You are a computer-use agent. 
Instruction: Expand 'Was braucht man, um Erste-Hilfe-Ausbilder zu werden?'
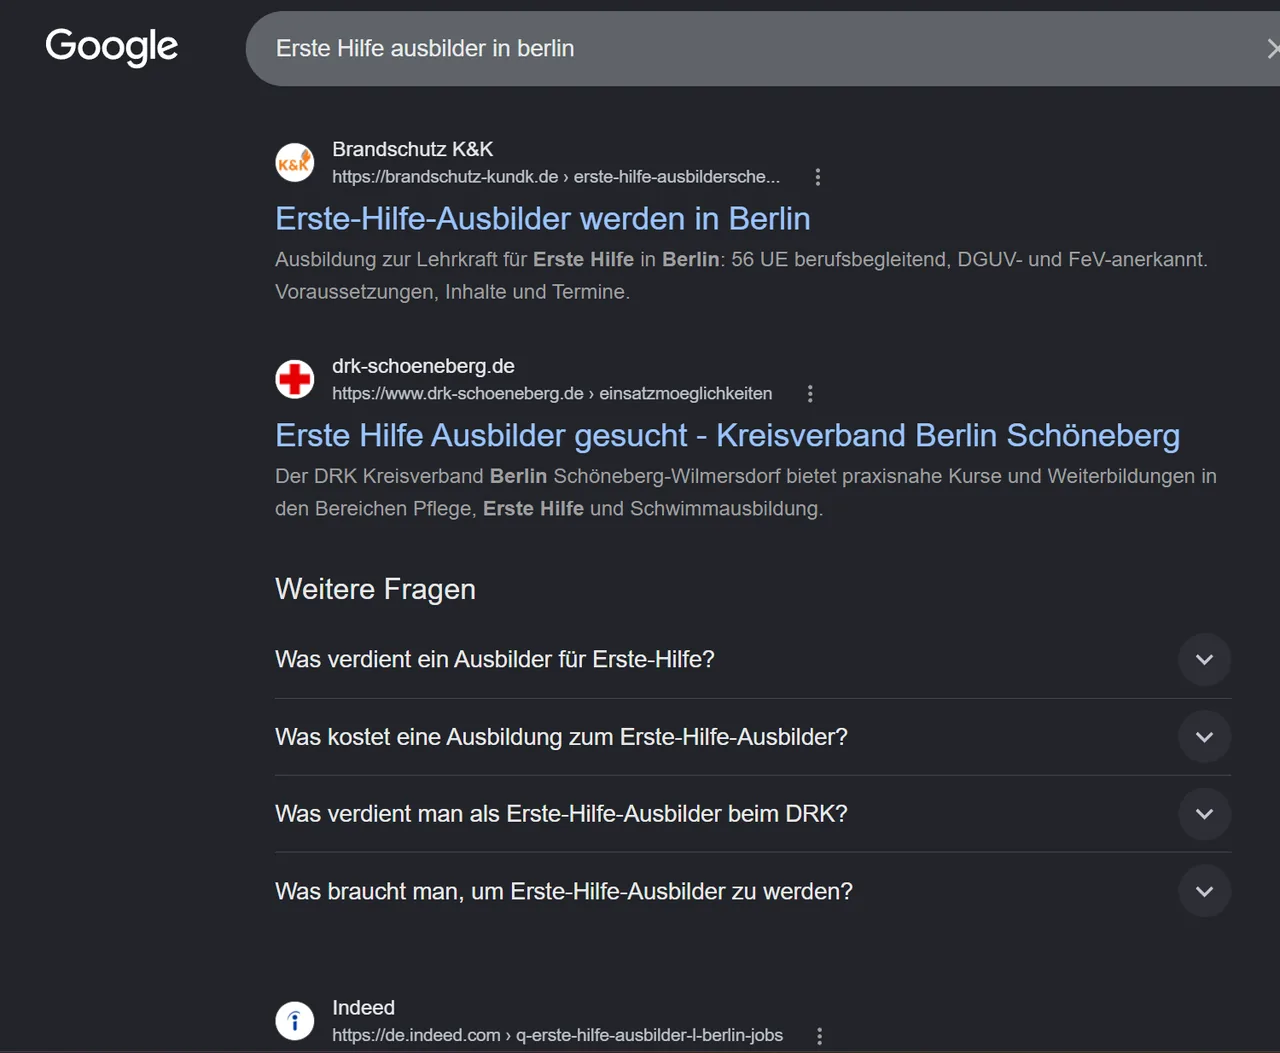(1204, 891)
